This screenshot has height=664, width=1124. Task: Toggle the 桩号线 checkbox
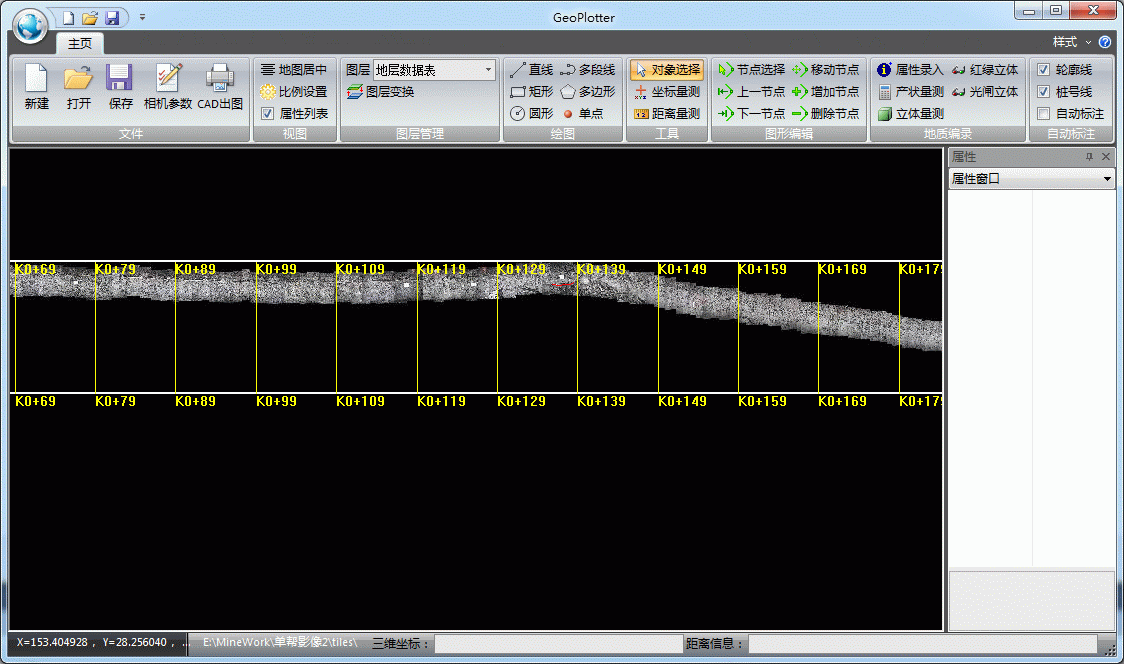click(1044, 92)
